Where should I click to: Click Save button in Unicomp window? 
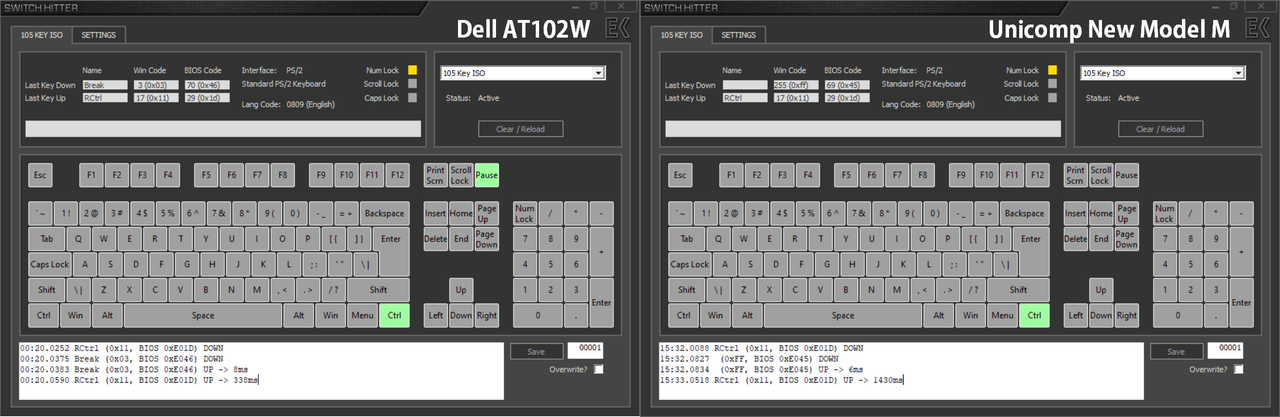(1176, 351)
